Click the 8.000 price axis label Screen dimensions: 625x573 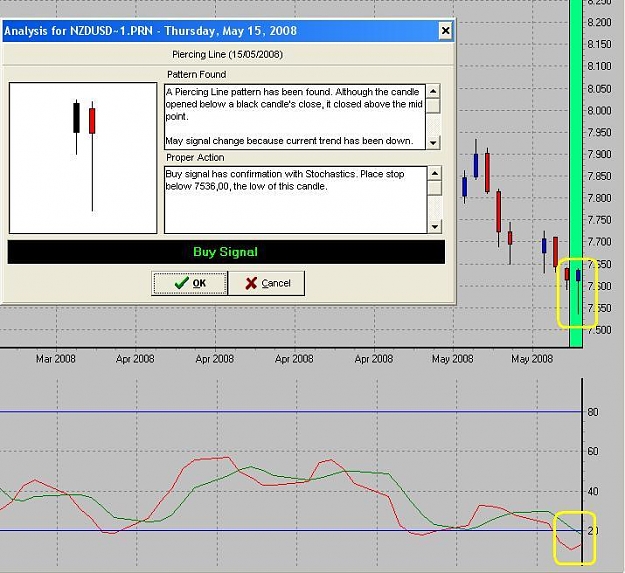(x=599, y=110)
